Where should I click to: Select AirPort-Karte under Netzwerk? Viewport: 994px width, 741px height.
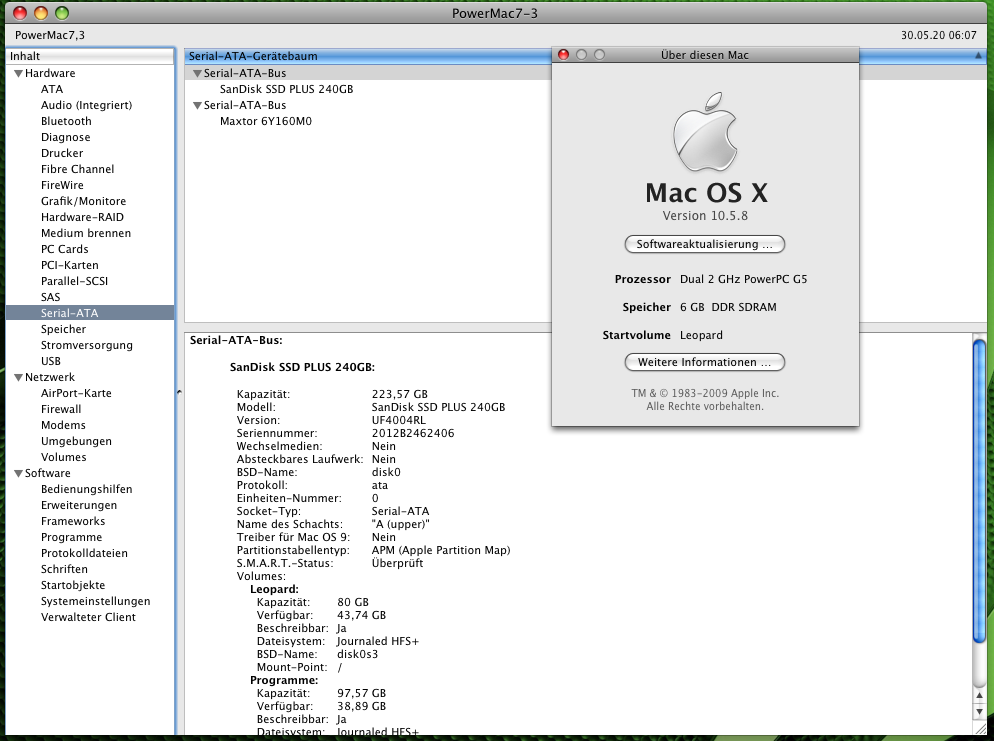[76, 393]
